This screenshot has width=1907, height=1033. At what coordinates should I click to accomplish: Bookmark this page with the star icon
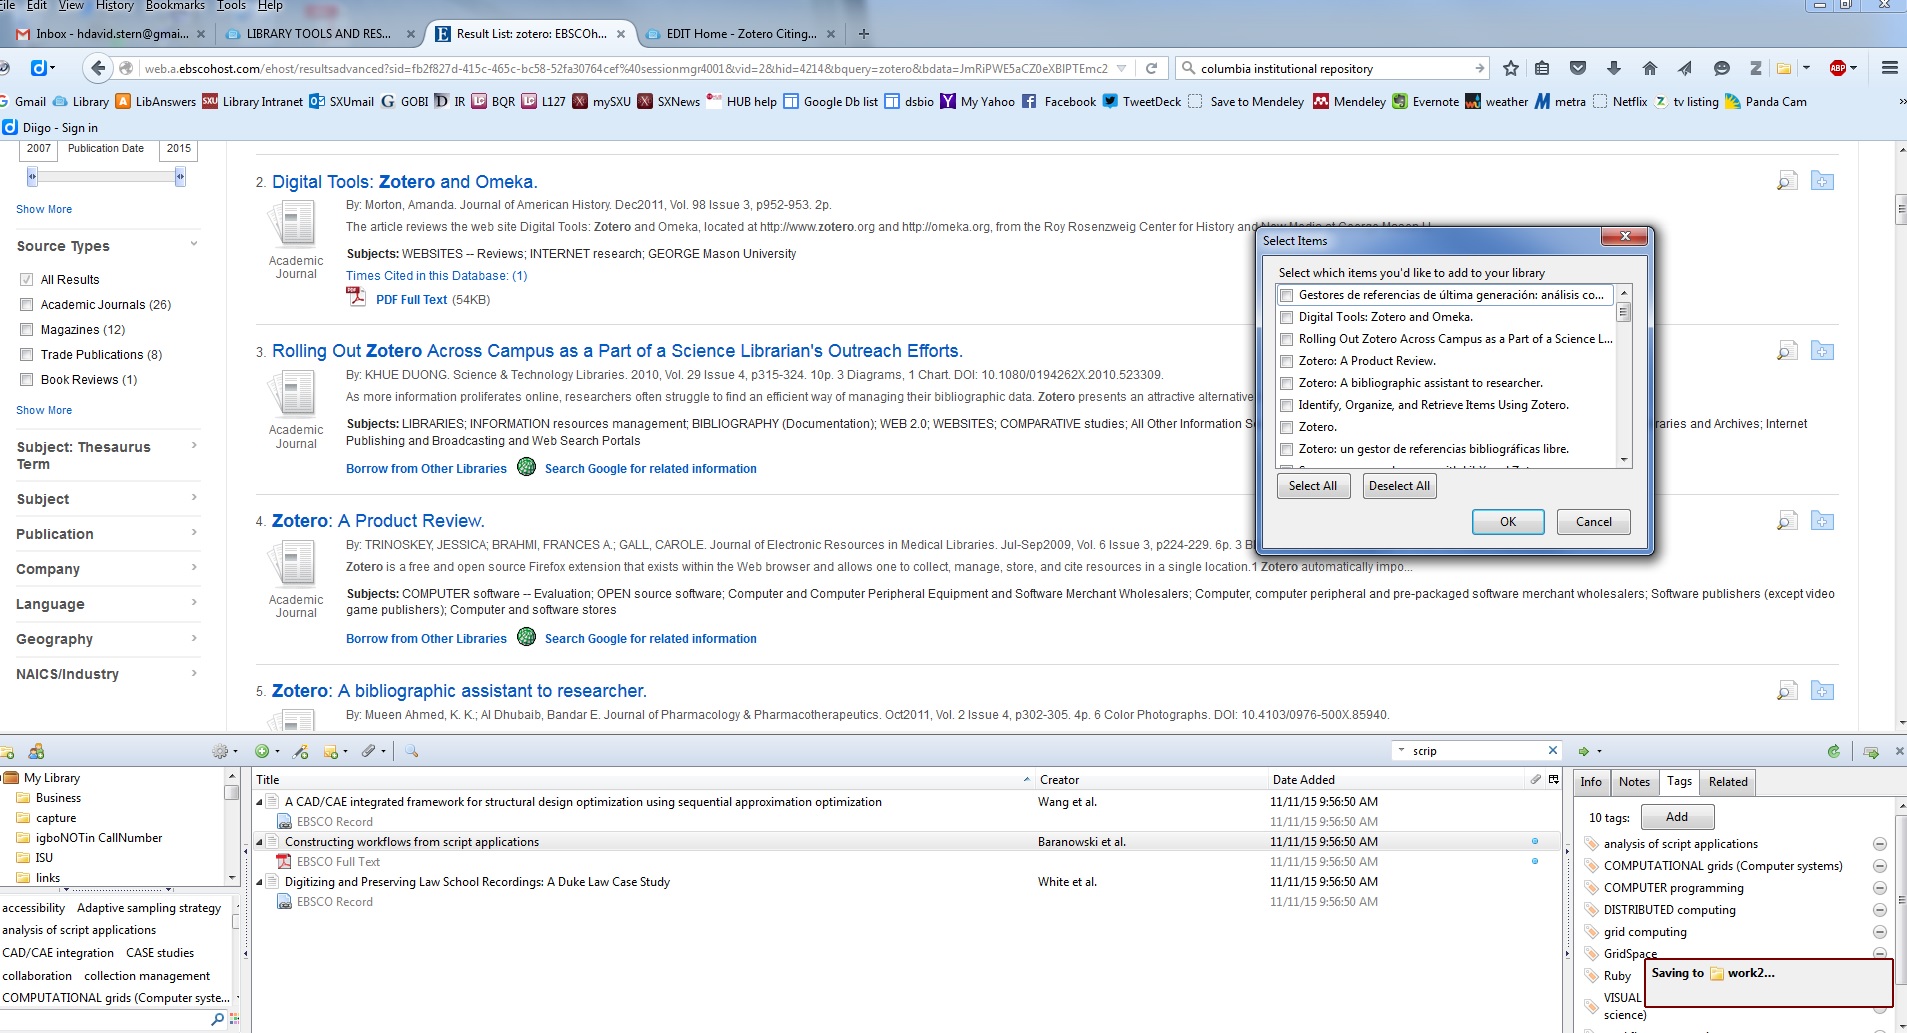[1511, 68]
